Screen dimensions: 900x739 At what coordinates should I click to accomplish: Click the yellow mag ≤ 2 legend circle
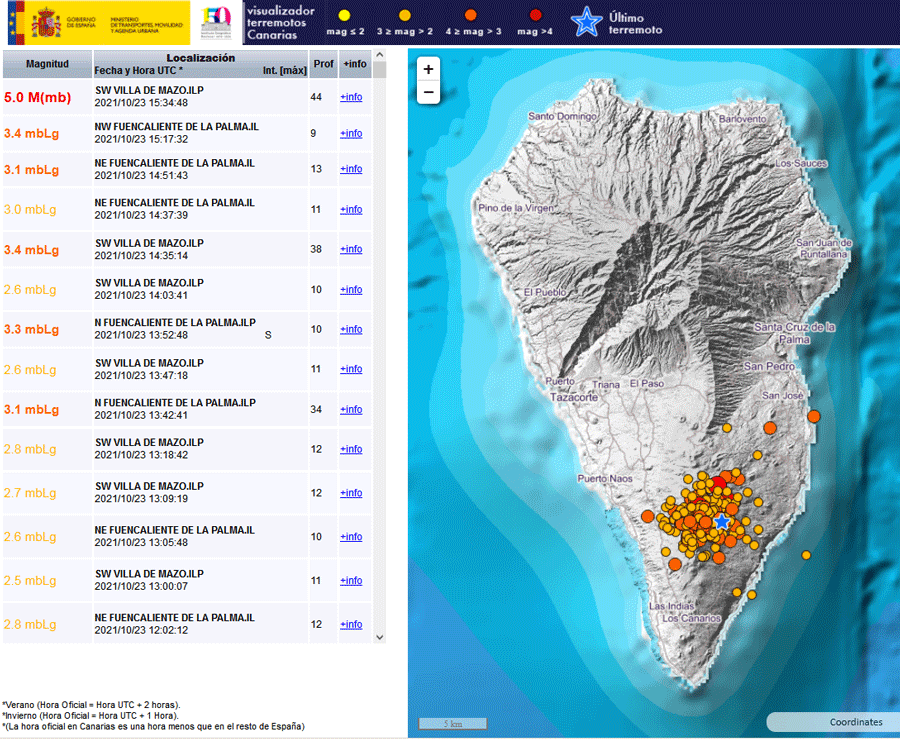click(x=344, y=15)
